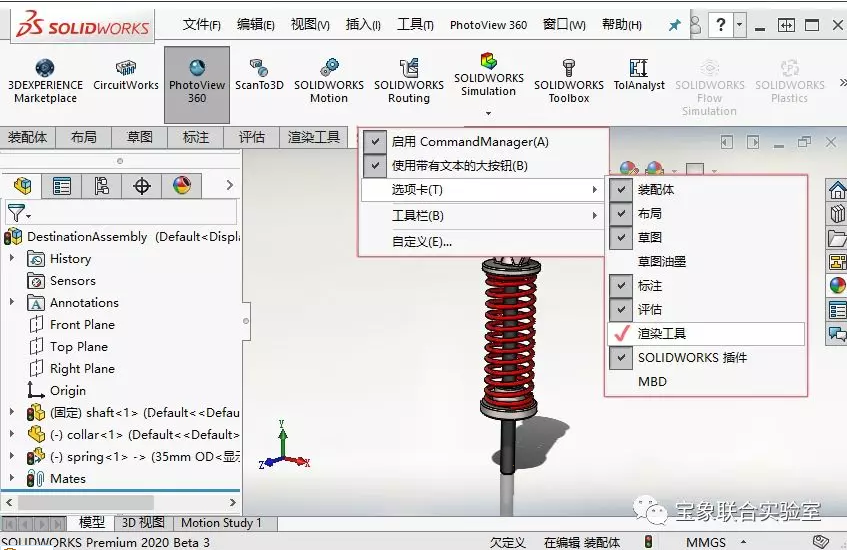Screen dimensions: 847x550
Task: Expand the Mates folder
Action: click(12, 478)
